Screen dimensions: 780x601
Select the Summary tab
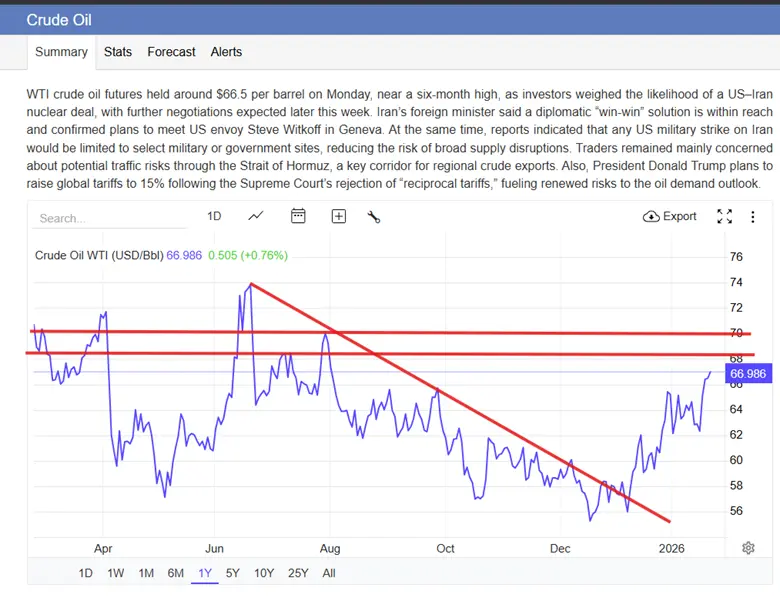coord(61,52)
